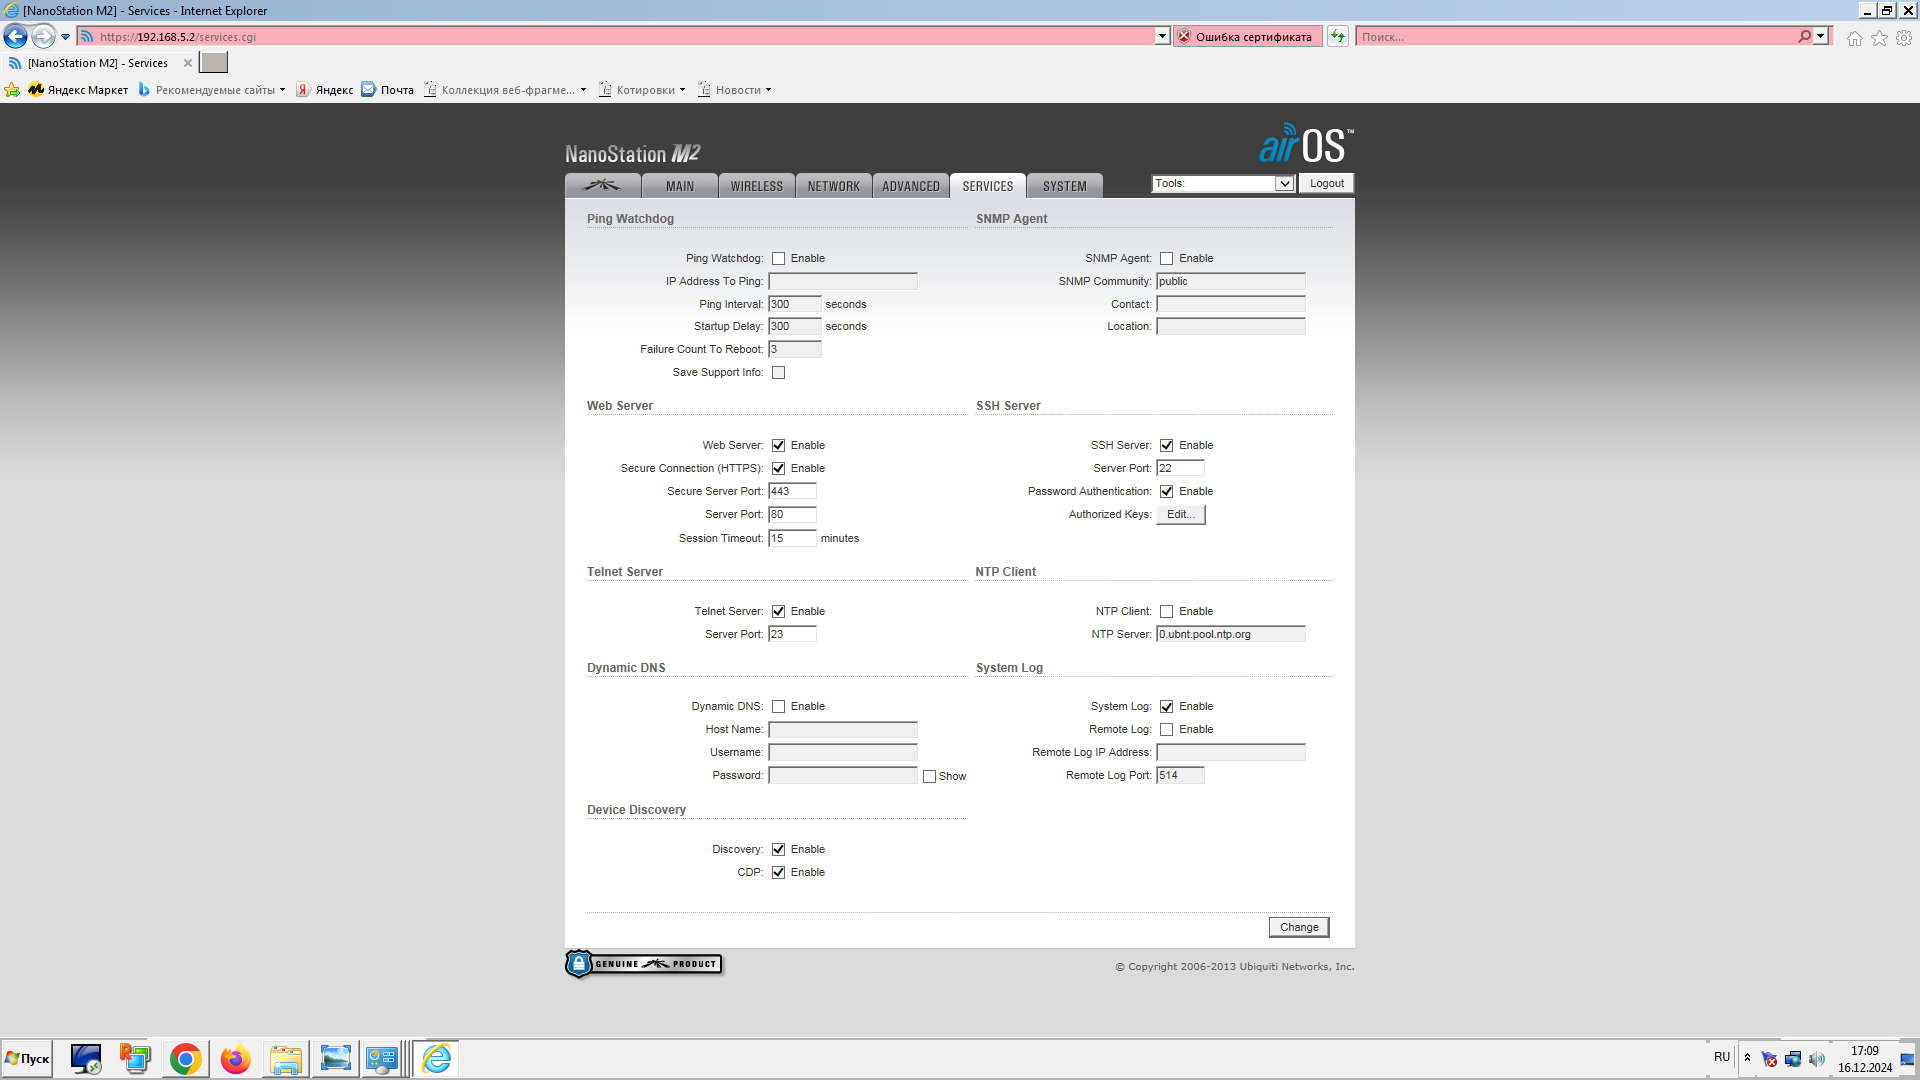Click Authorized Keys Edit button
1920x1080 pixels.
[x=1180, y=515]
